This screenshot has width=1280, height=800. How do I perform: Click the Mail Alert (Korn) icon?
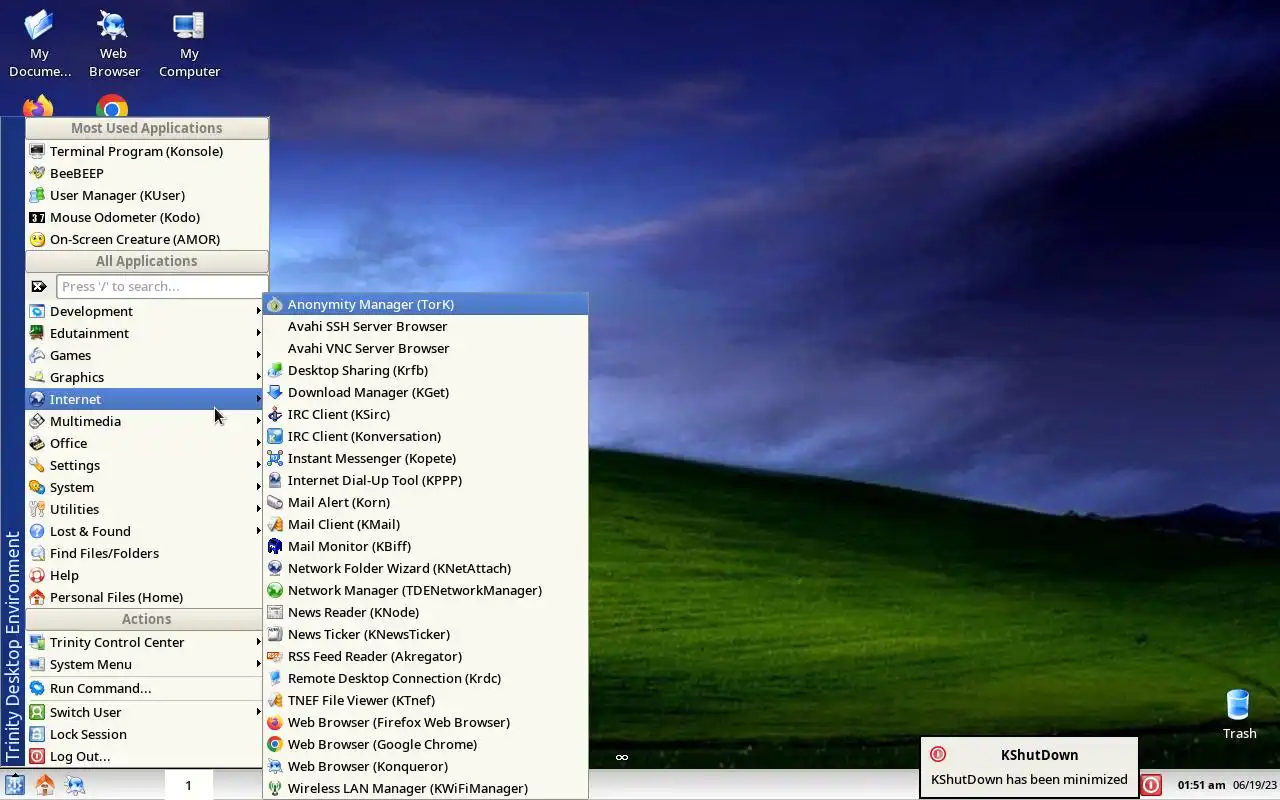pos(275,502)
